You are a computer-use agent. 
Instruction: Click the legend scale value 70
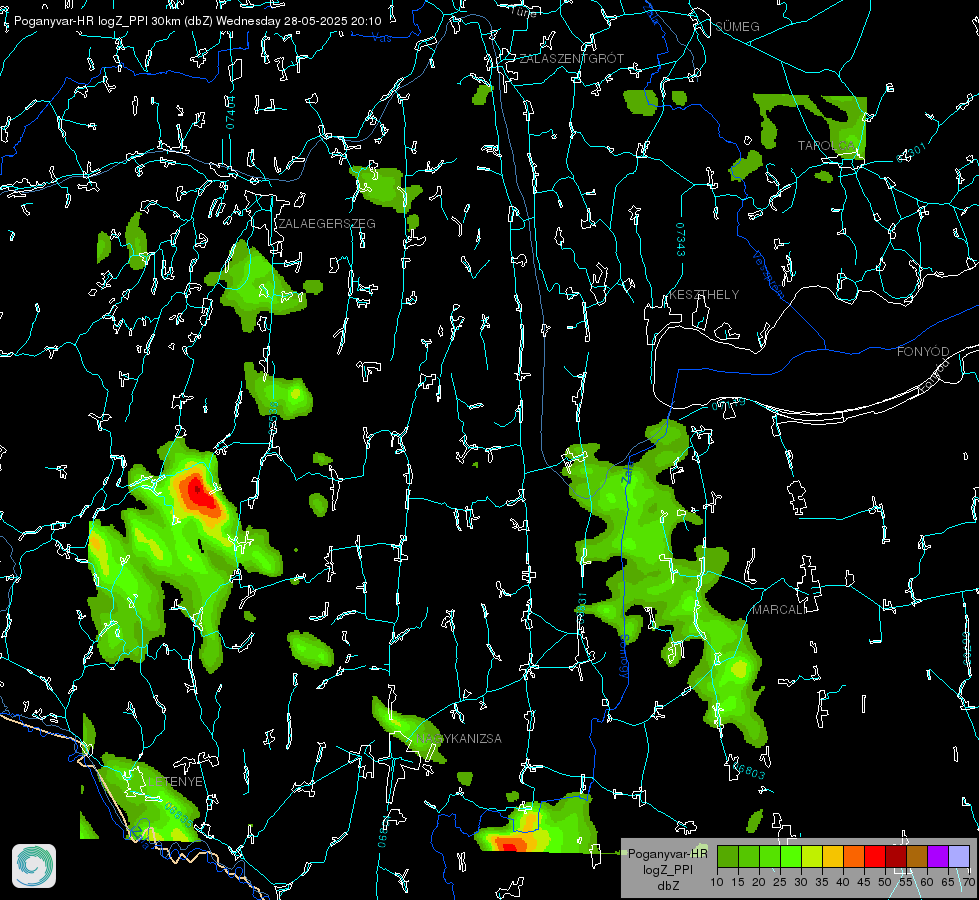tap(968, 882)
